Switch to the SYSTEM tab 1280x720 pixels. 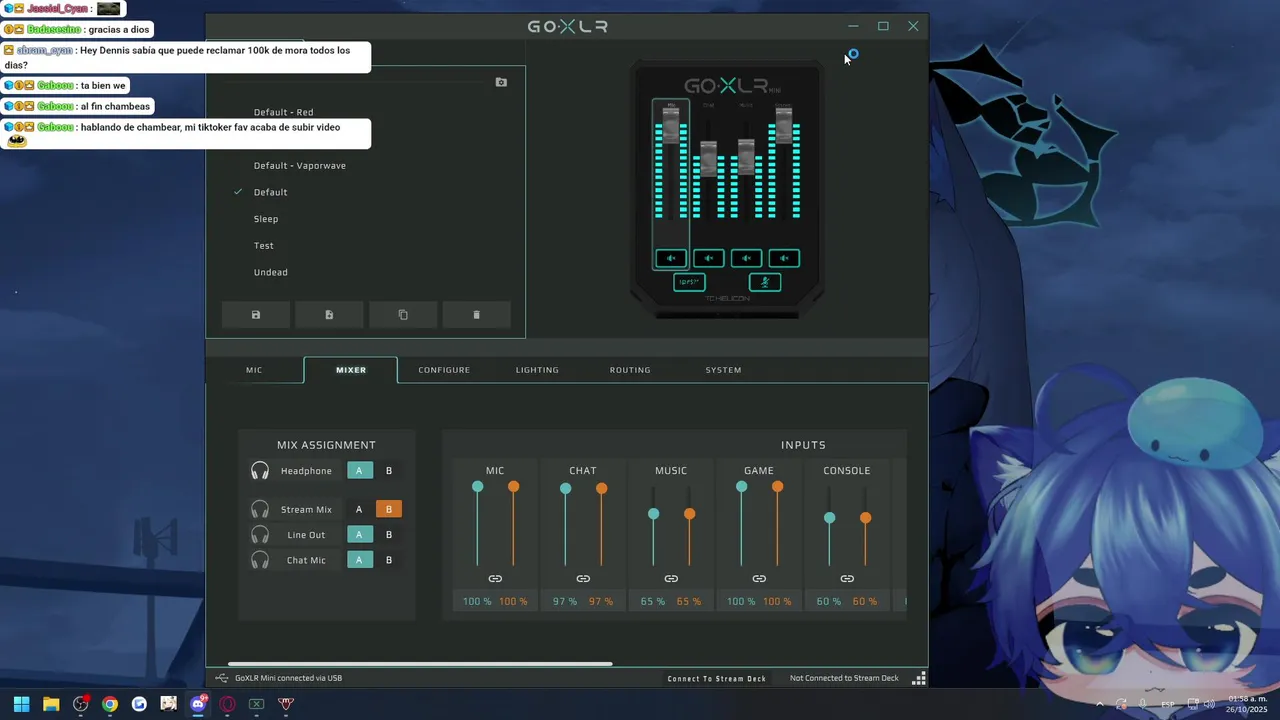723,370
